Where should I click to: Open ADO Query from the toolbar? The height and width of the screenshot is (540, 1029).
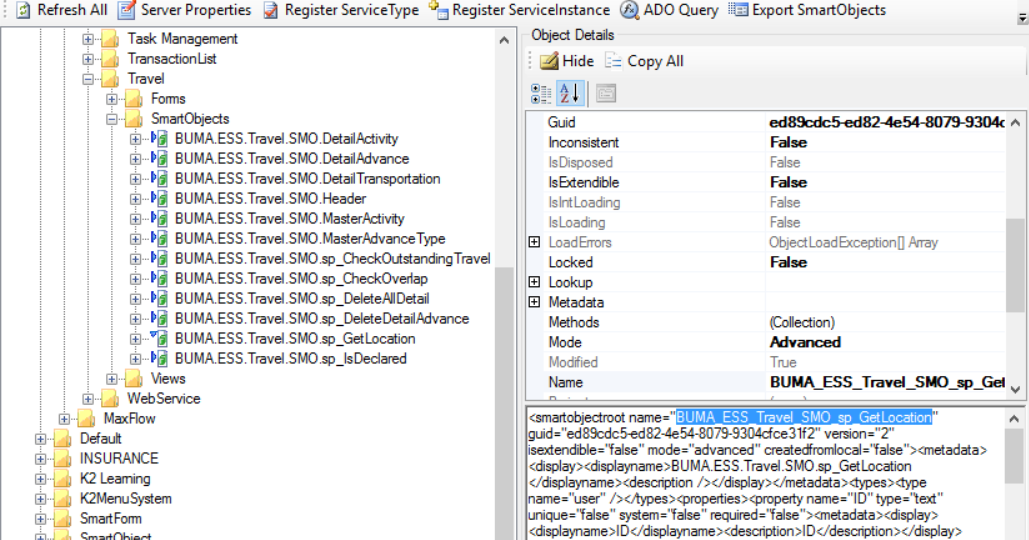pos(669,10)
